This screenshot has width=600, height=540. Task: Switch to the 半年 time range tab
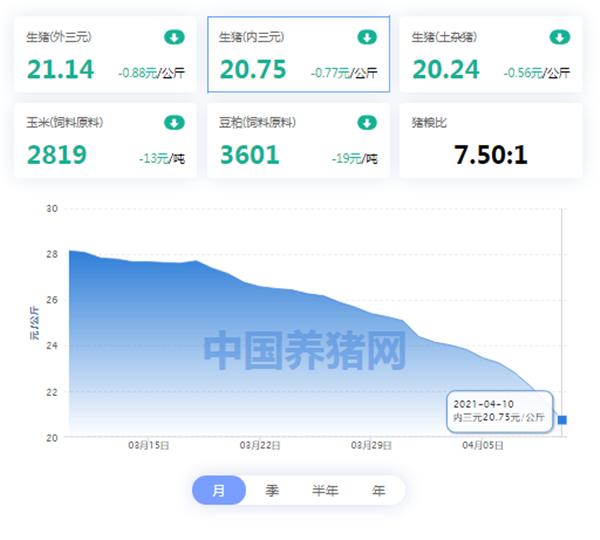[x=325, y=490]
